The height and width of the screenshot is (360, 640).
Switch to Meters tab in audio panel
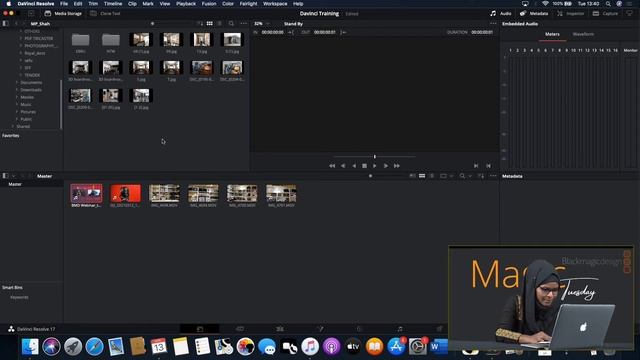pyautogui.click(x=552, y=34)
